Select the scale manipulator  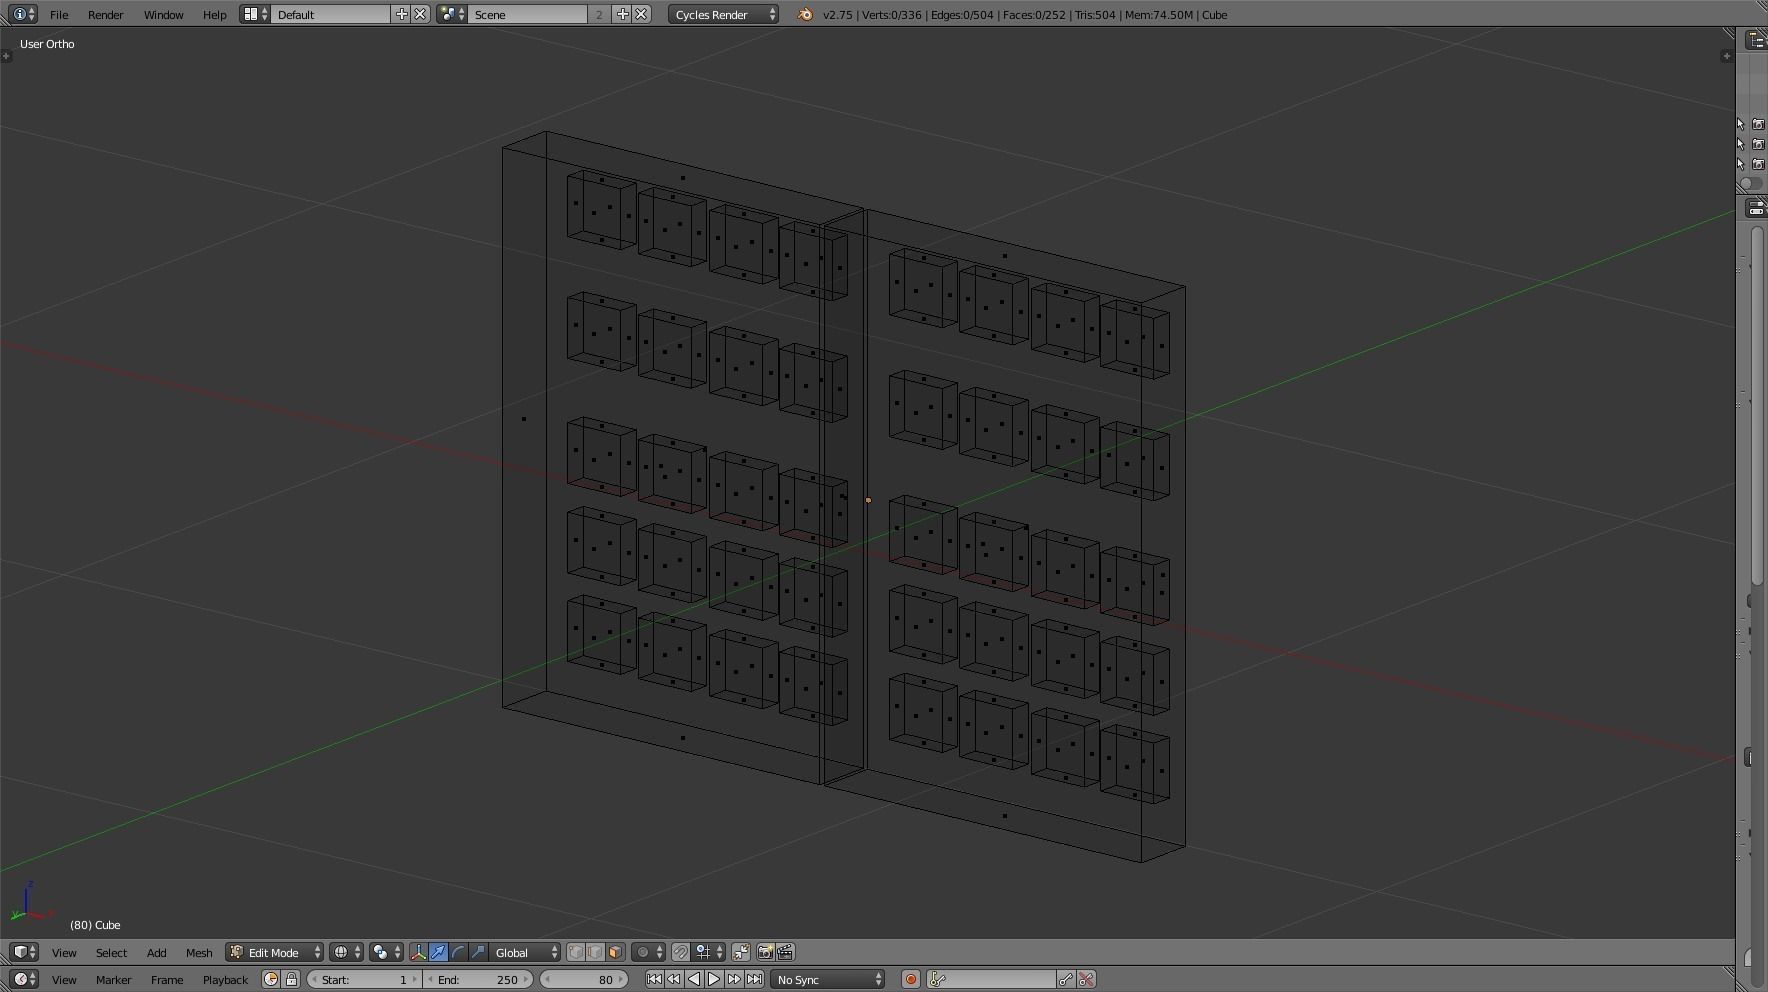478,952
